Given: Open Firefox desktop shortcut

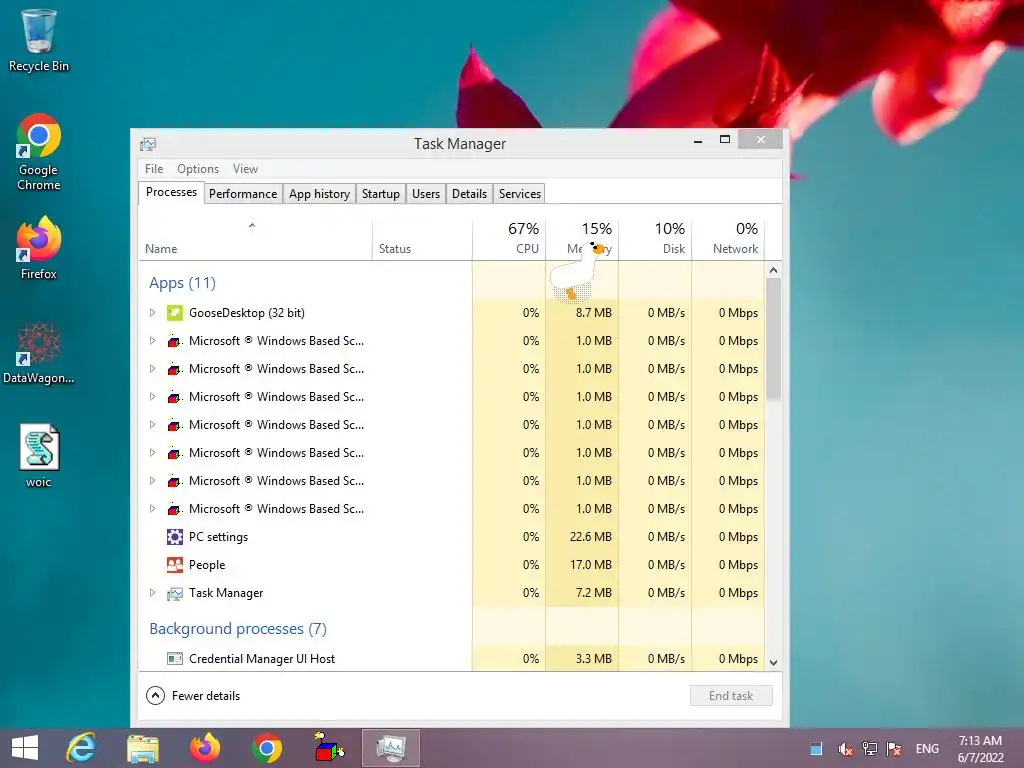Looking at the screenshot, I should coord(39,248).
